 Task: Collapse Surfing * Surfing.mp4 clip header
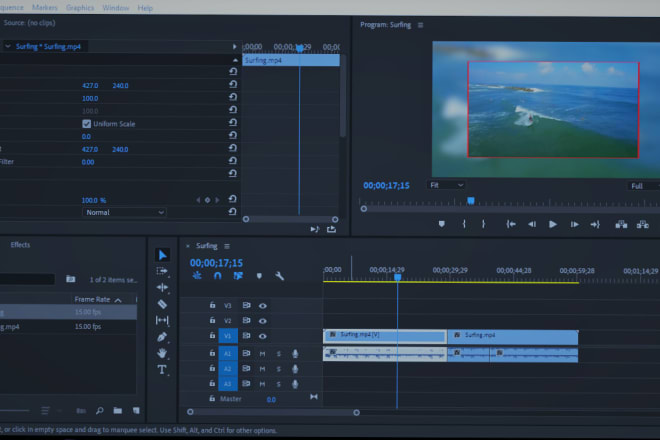click(x=8, y=46)
